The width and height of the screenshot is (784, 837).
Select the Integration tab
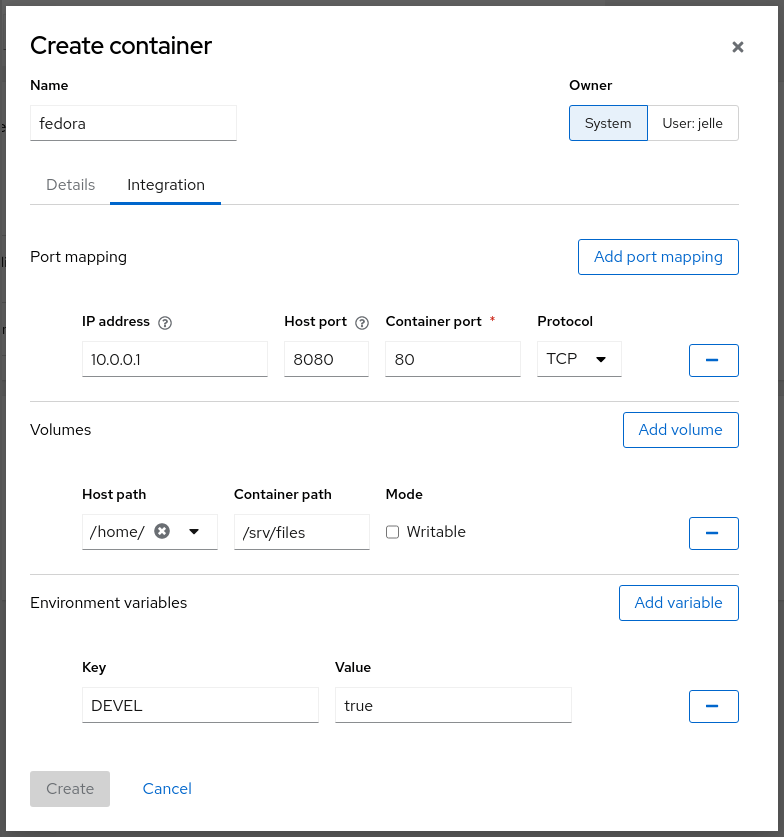tap(166, 185)
